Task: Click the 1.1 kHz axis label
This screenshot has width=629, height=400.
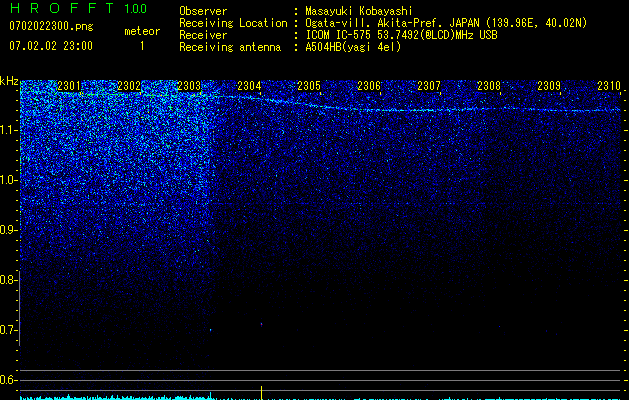Action: [8, 130]
